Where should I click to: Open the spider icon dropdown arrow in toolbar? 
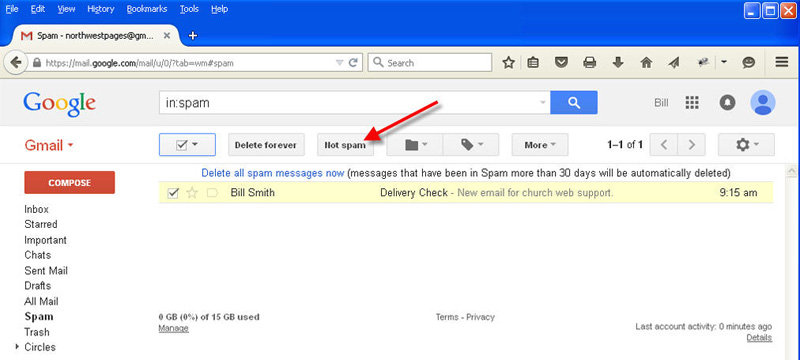724,63
